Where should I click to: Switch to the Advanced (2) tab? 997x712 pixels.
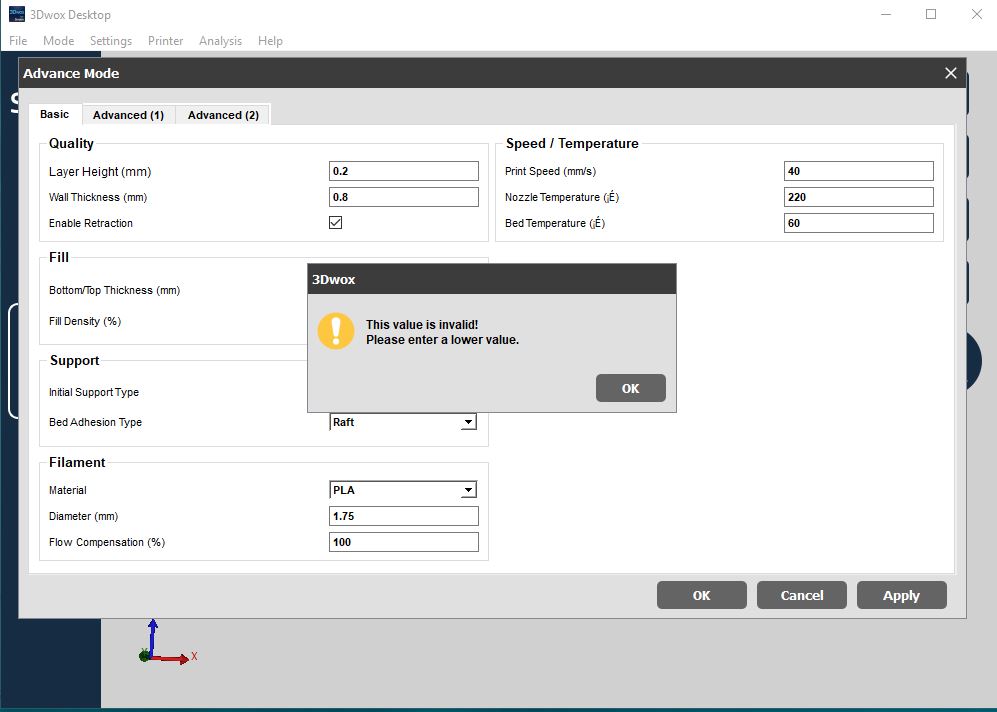[223, 115]
